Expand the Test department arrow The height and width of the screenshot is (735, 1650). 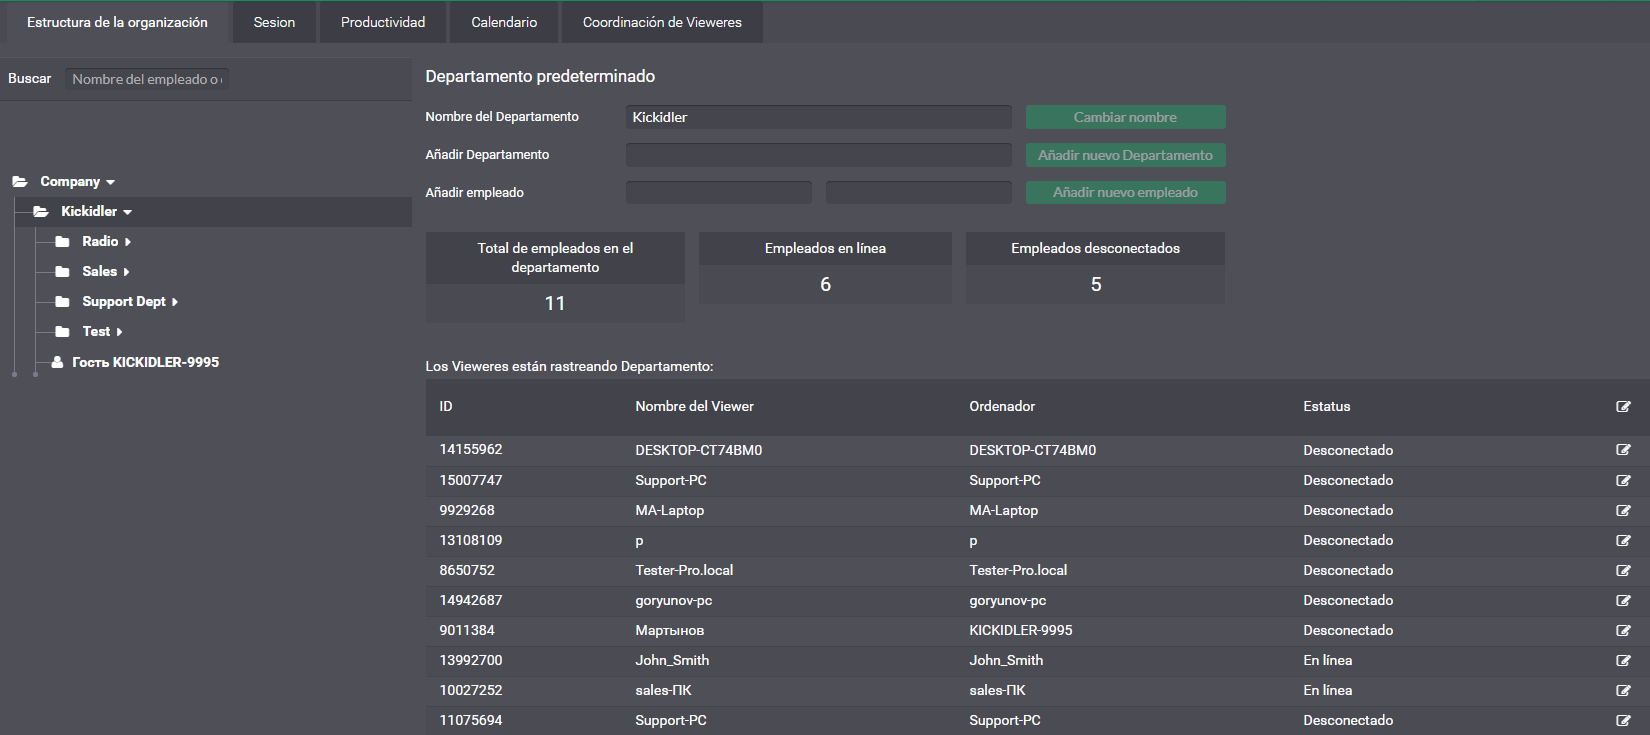pyautogui.click(x=119, y=332)
